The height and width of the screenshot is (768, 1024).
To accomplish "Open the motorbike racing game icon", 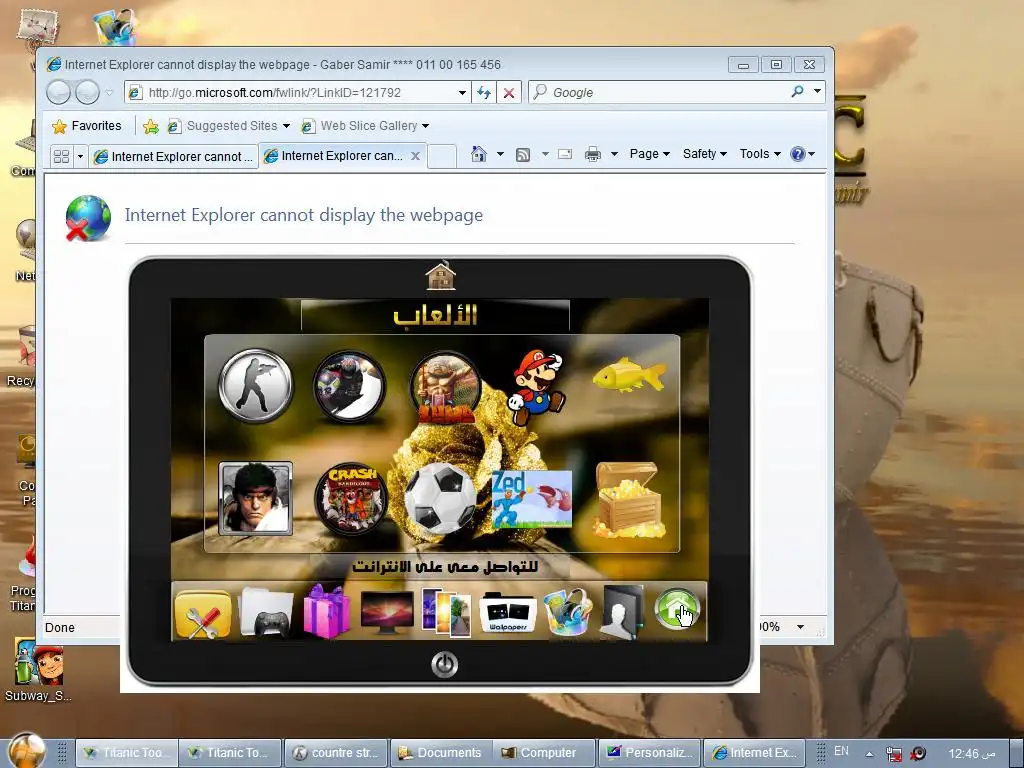I will [x=349, y=385].
